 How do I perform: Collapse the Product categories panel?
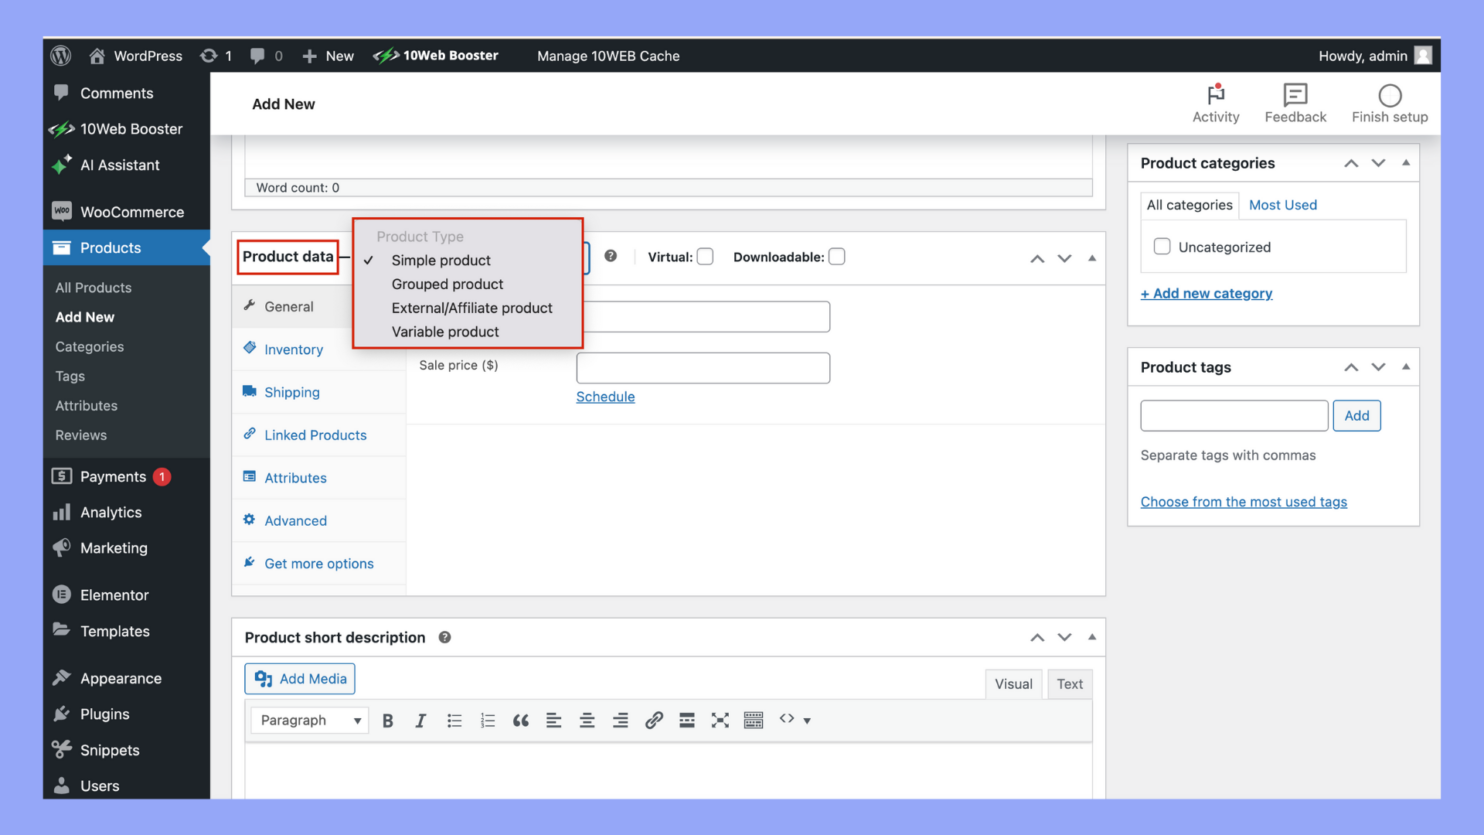[x=1406, y=163]
